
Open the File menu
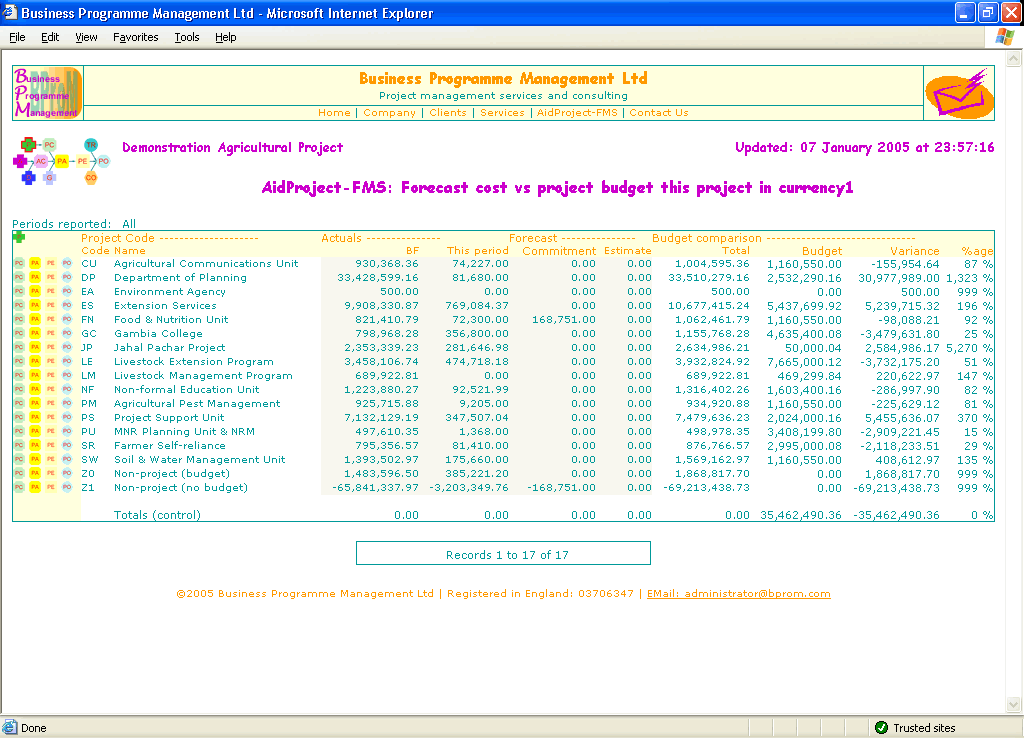coord(17,37)
